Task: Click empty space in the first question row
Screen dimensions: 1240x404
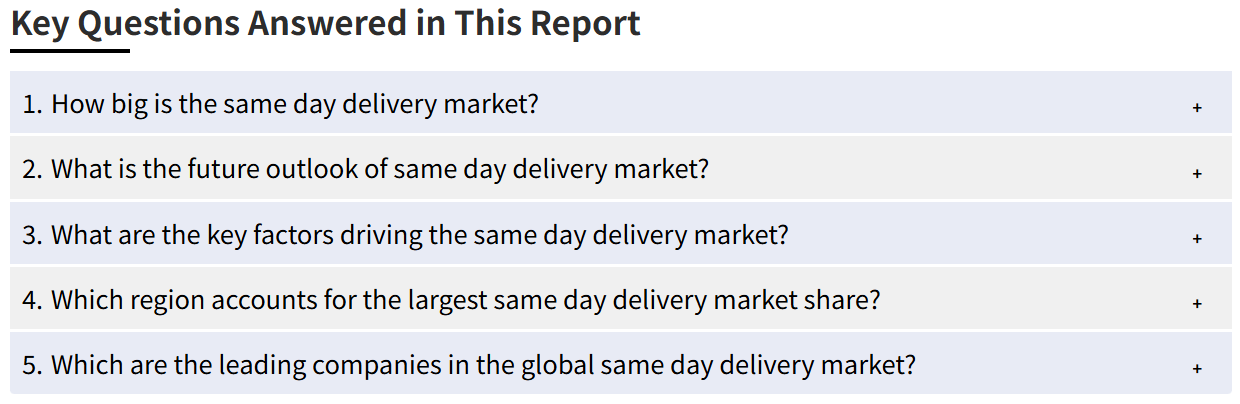Action: coord(860,103)
